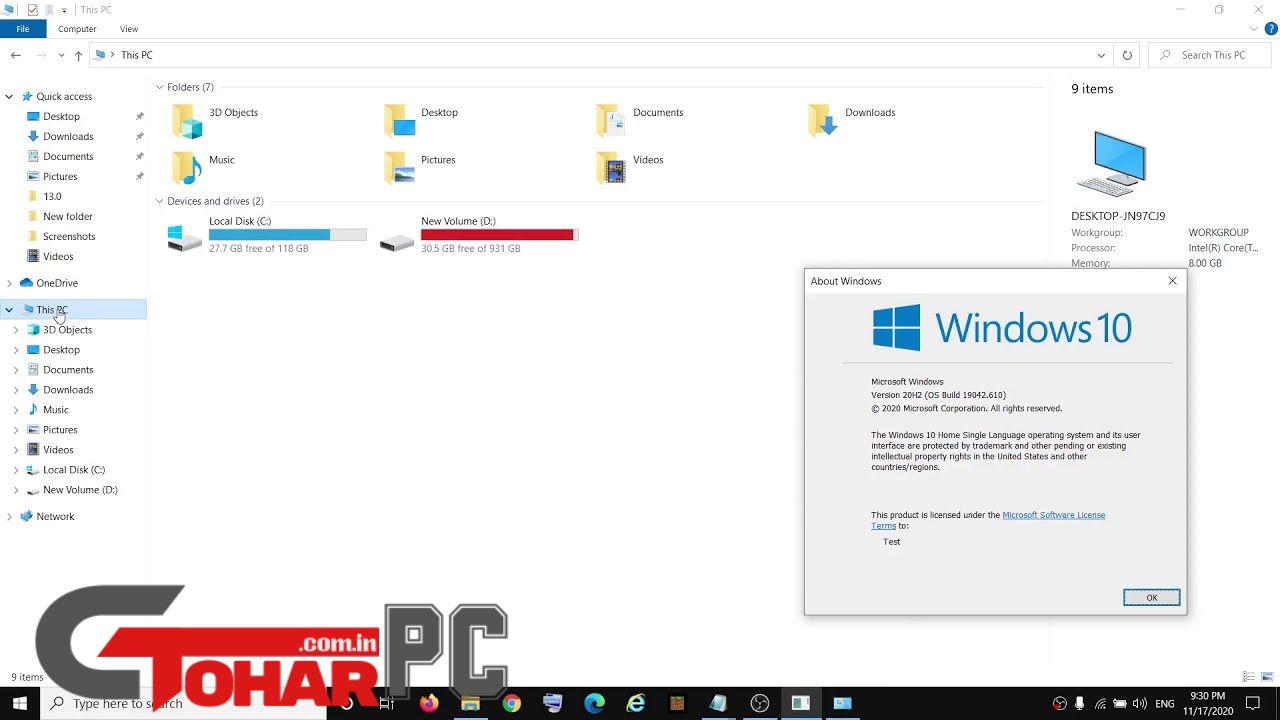Open recent locations dropdown arrow
The width and height of the screenshot is (1280, 720).
[x=61, y=55]
